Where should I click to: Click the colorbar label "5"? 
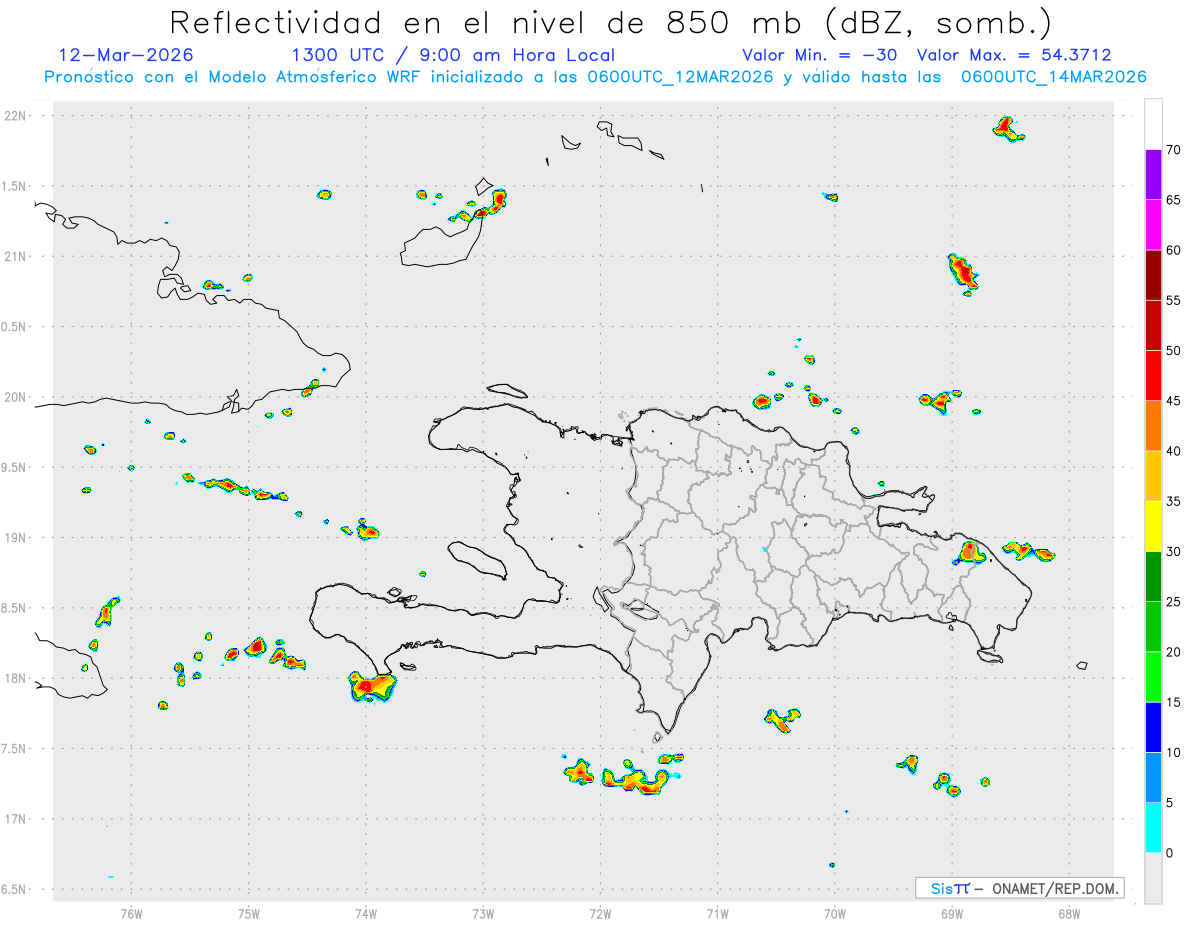pyautogui.click(x=1169, y=803)
